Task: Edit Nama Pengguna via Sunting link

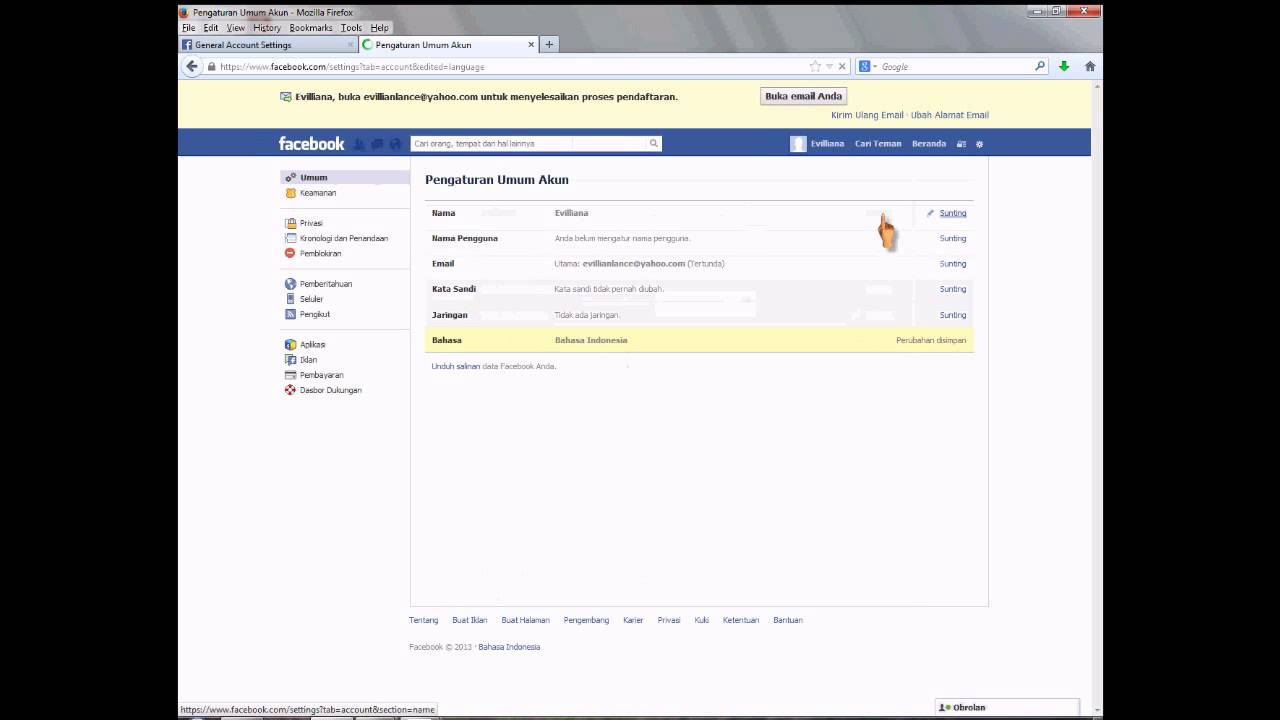Action: click(952, 238)
